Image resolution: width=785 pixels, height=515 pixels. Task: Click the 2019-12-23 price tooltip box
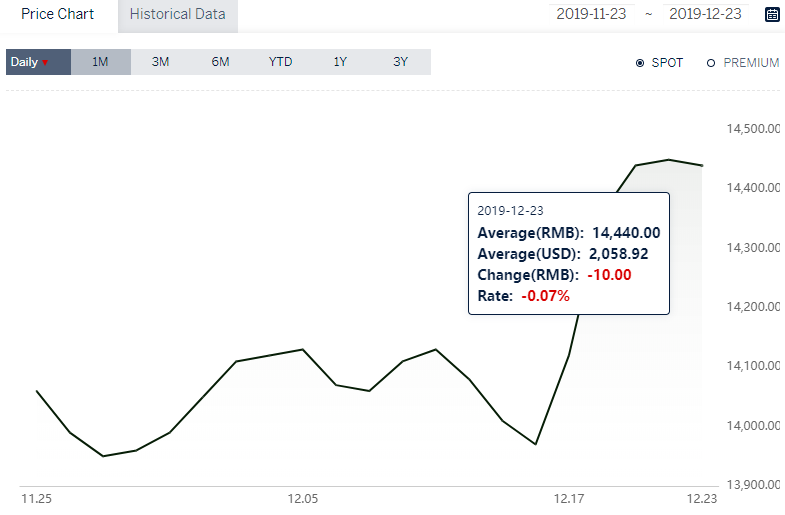pyautogui.click(x=569, y=253)
